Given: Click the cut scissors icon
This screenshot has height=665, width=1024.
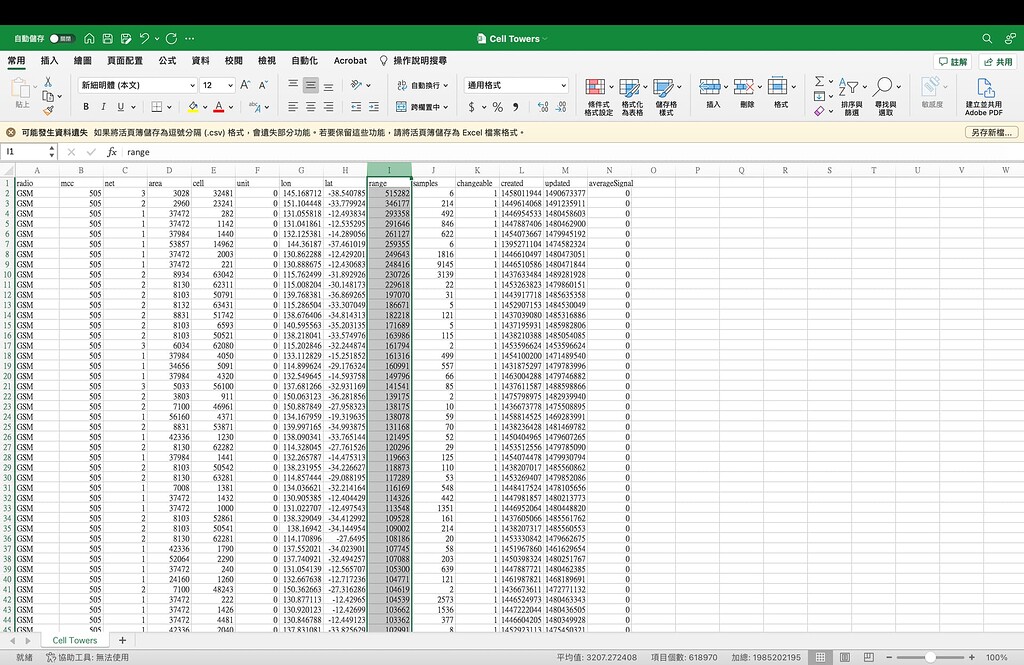Looking at the screenshot, I should coord(48,81).
